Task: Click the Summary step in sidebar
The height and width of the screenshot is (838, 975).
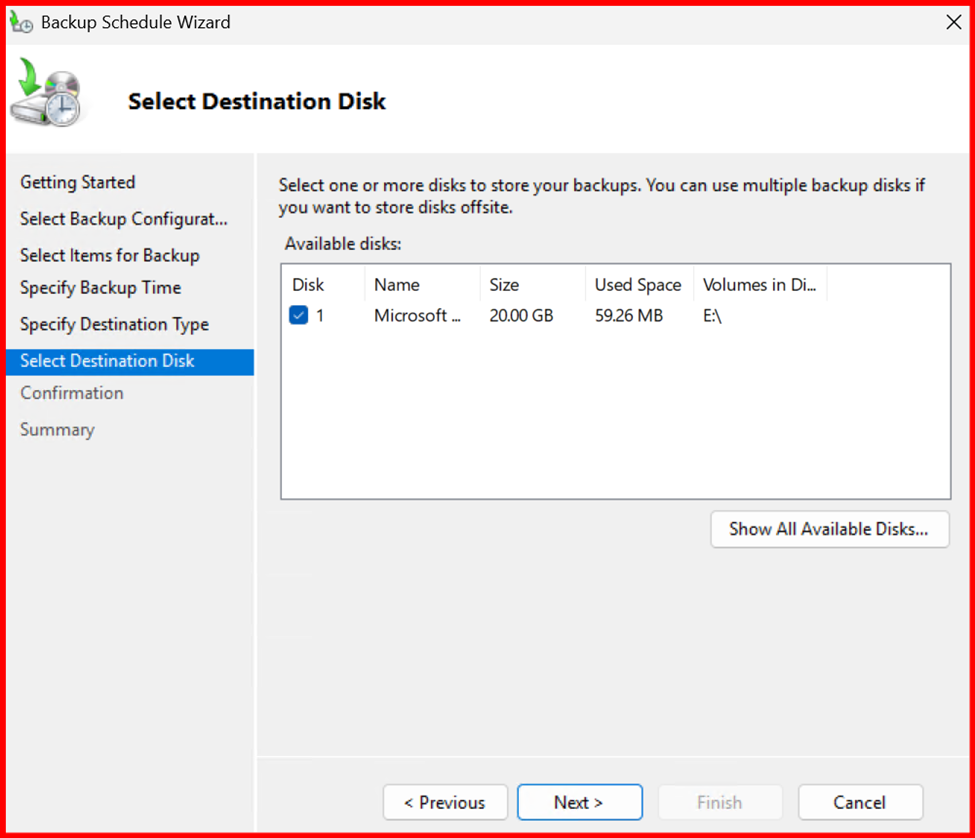Action: point(57,429)
